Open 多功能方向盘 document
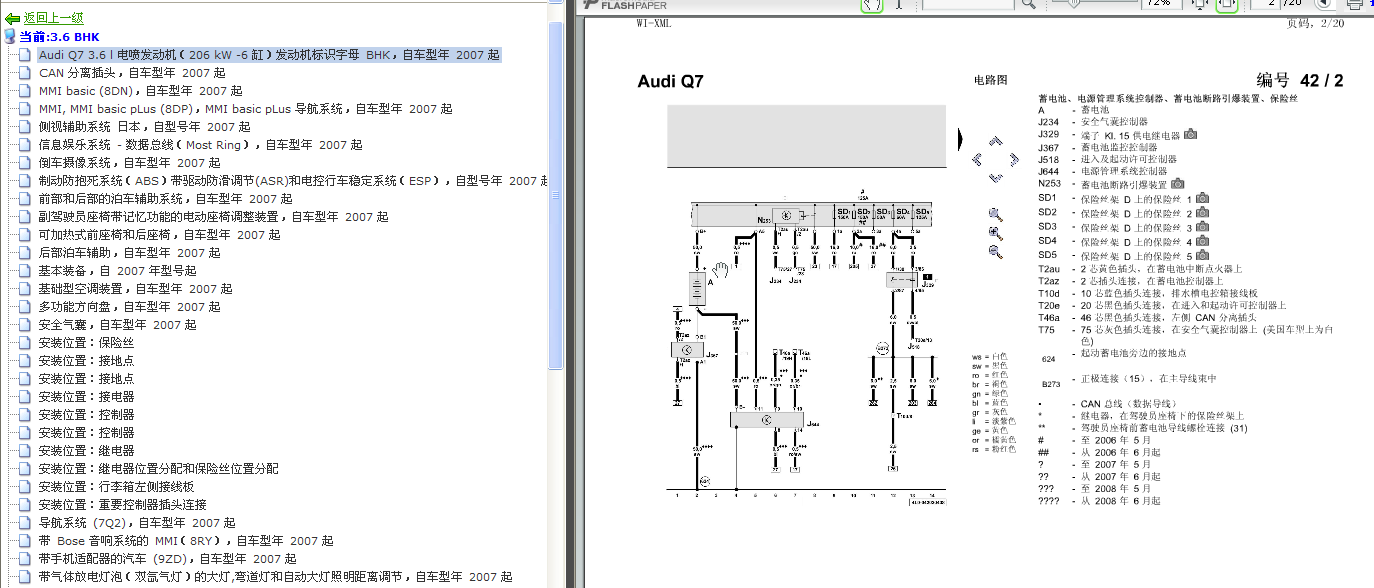The width and height of the screenshot is (1374, 588). point(129,307)
